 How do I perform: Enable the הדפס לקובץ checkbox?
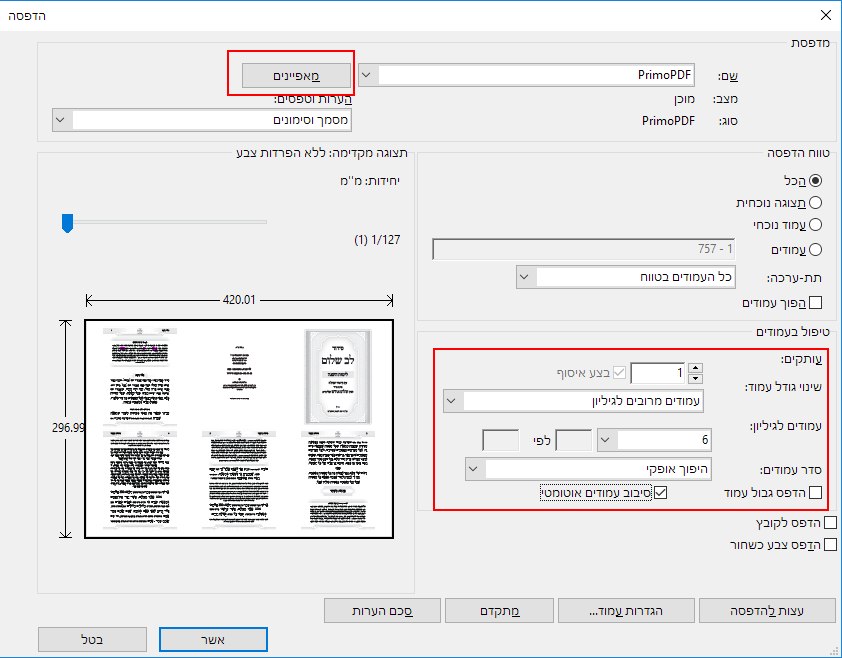[x=830, y=523]
